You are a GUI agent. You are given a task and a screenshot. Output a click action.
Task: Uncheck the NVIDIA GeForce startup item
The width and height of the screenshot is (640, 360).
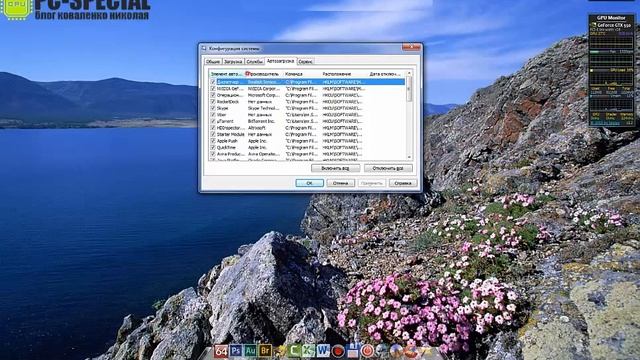coord(213,88)
